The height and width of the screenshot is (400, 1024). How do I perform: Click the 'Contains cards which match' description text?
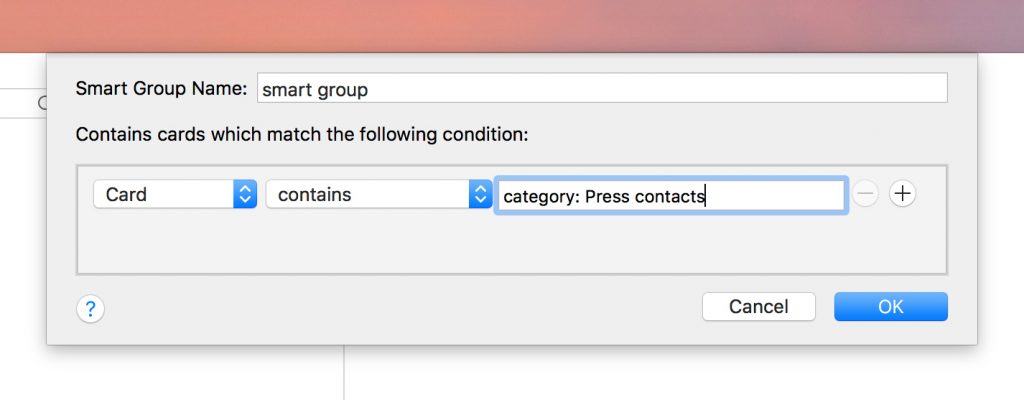(301, 133)
